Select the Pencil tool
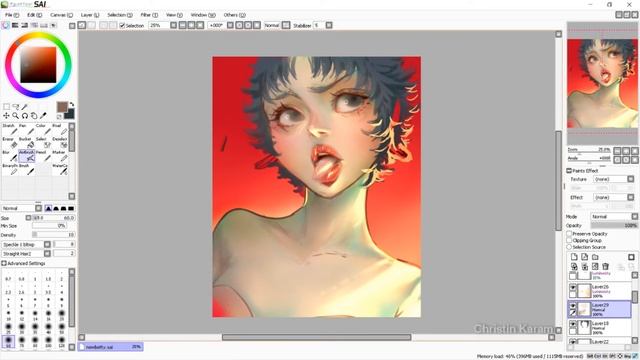This screenshot has width=640, height=360. tap(43, 156)
